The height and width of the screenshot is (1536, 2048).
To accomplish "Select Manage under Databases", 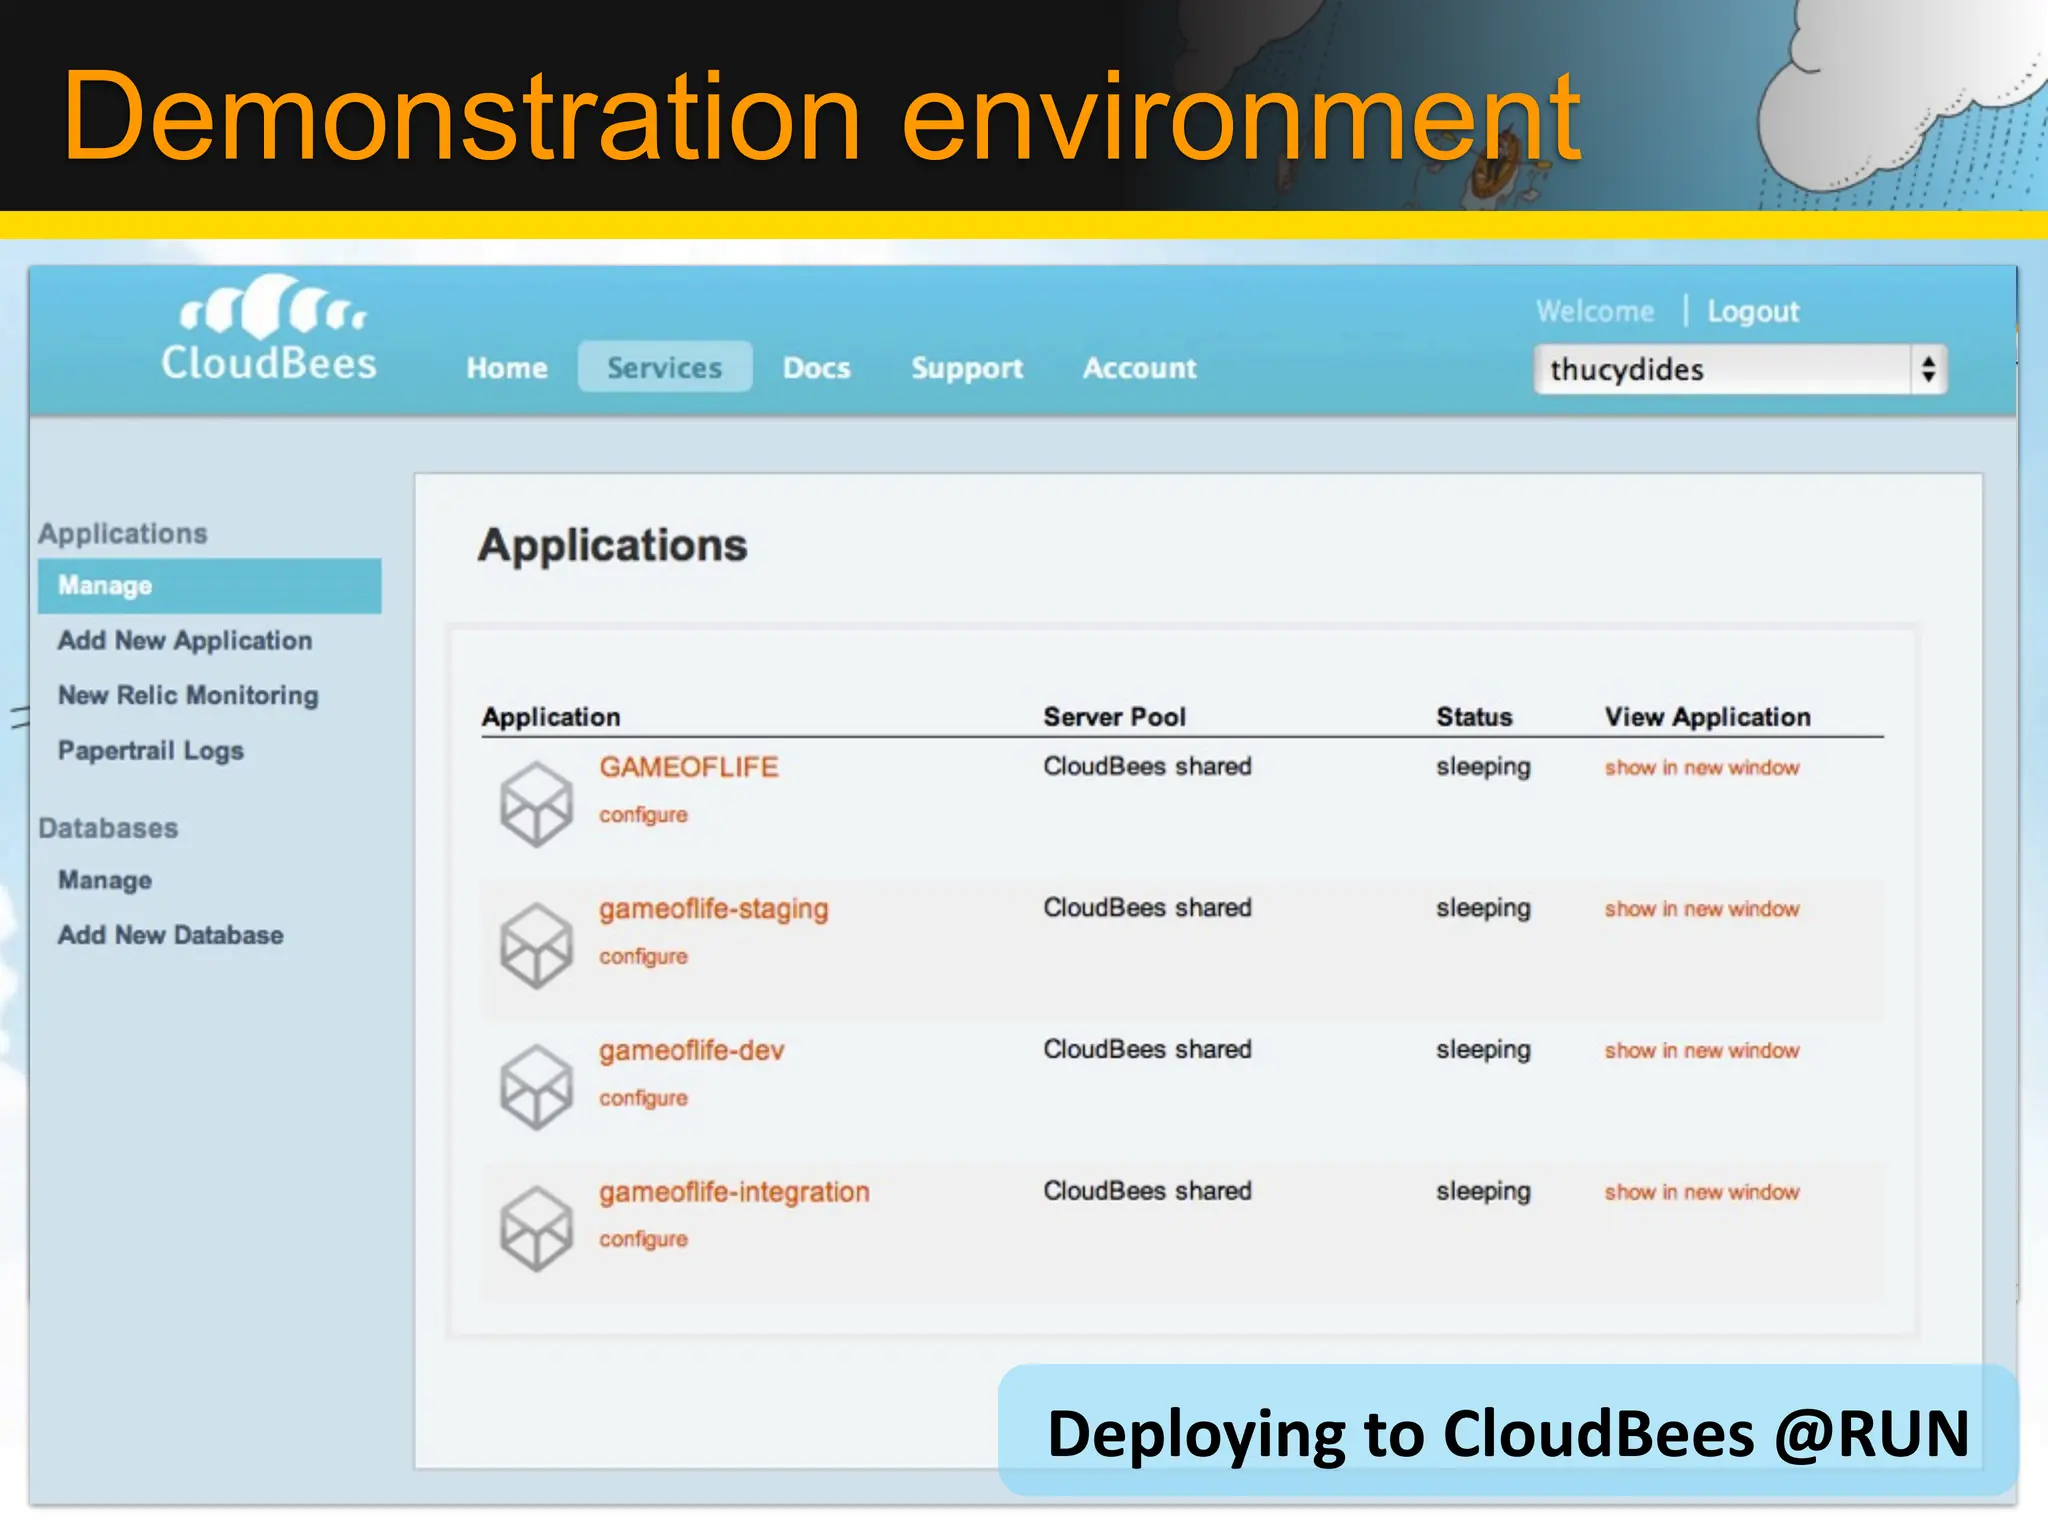I will (x=105, y=880).
